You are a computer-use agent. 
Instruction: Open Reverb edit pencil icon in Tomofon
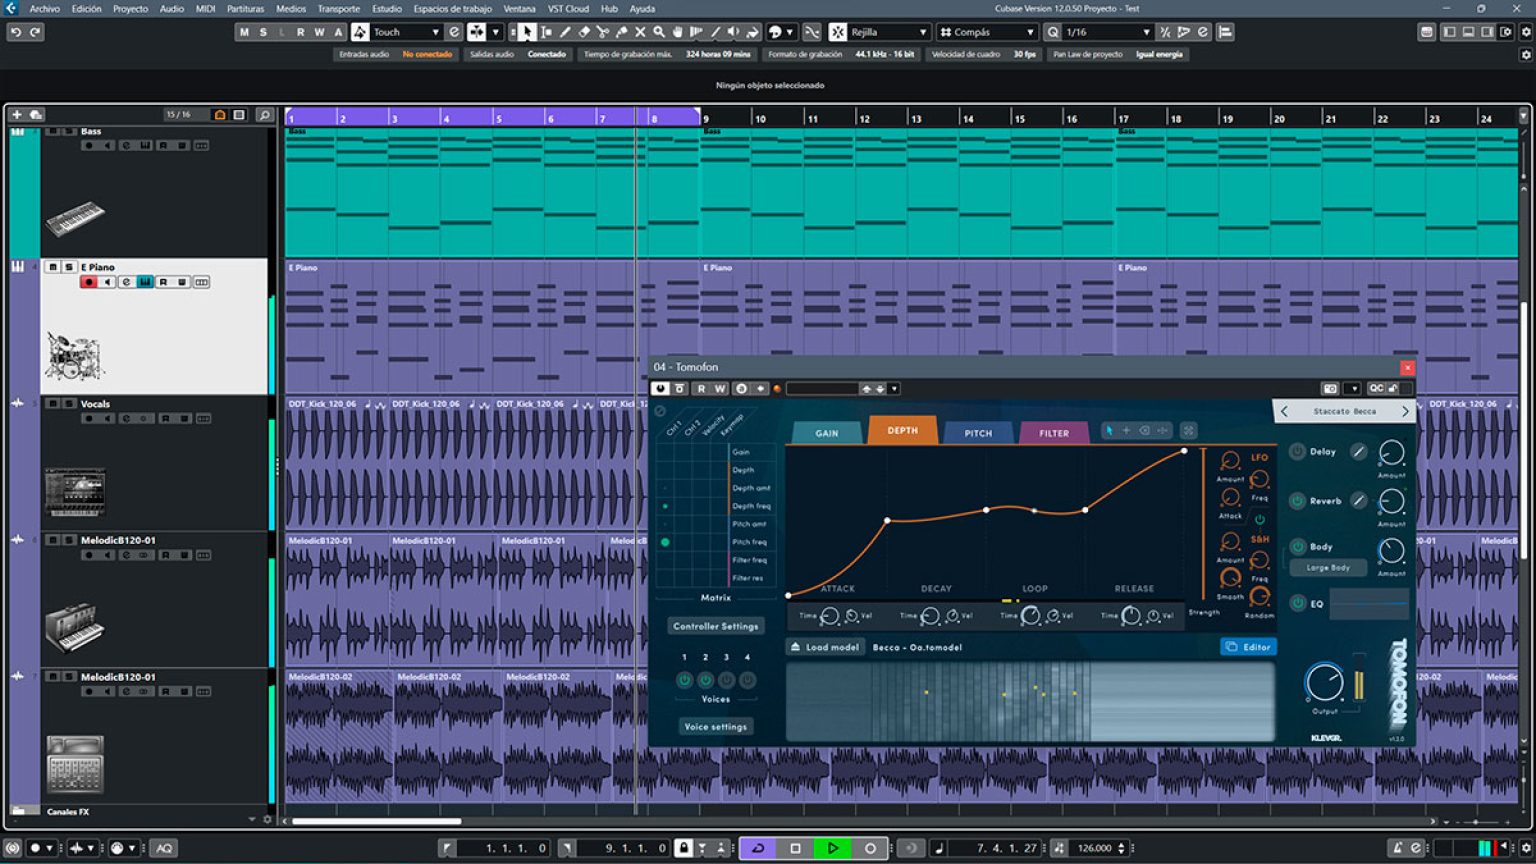(x=1358, y=500)
